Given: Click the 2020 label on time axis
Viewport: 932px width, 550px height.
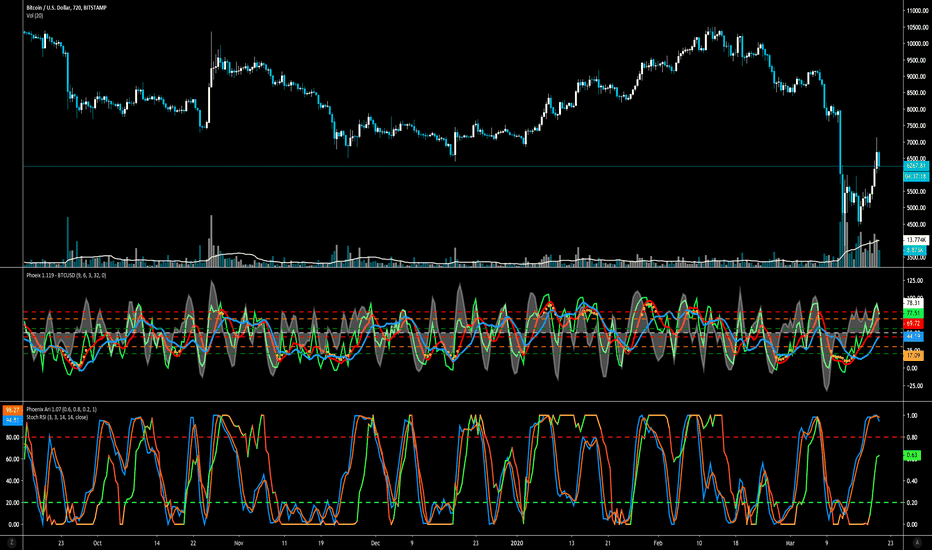Looking at the screenshot, I should pos(517,543).
